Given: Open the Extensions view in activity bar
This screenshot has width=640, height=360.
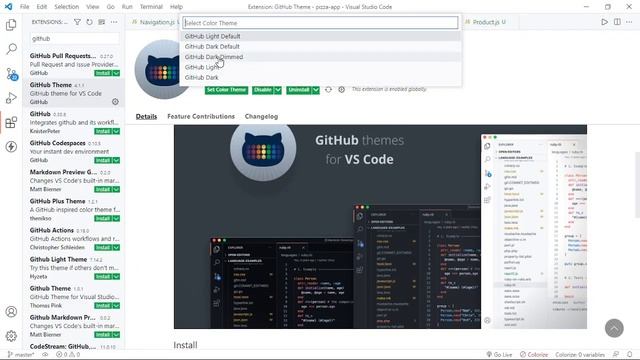Looking at the screenshot, I should click(11, 122).
